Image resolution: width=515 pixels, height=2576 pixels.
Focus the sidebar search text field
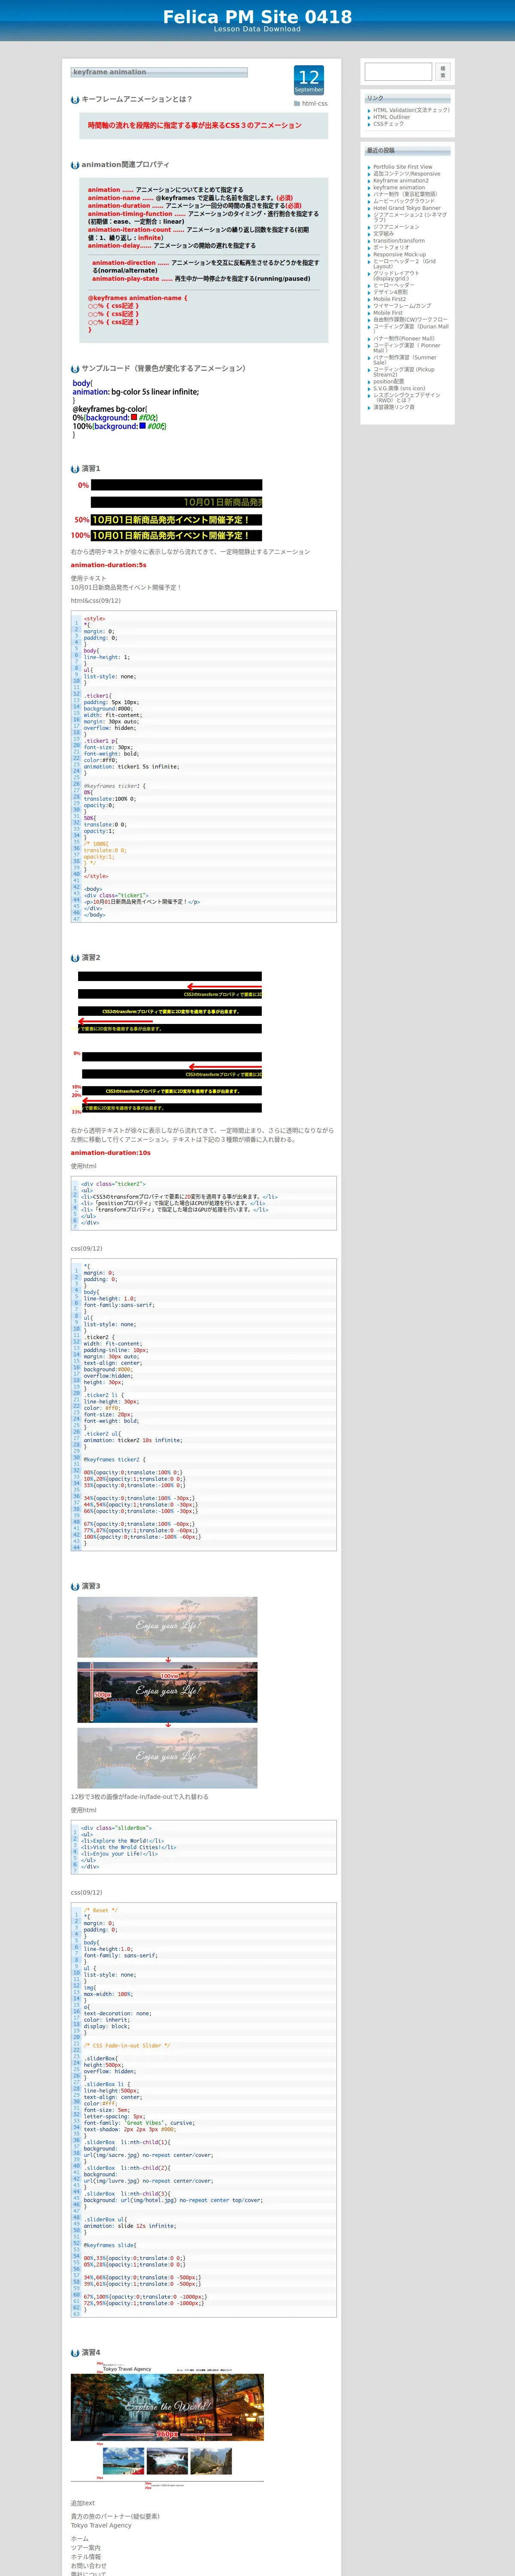pos(398,72)
